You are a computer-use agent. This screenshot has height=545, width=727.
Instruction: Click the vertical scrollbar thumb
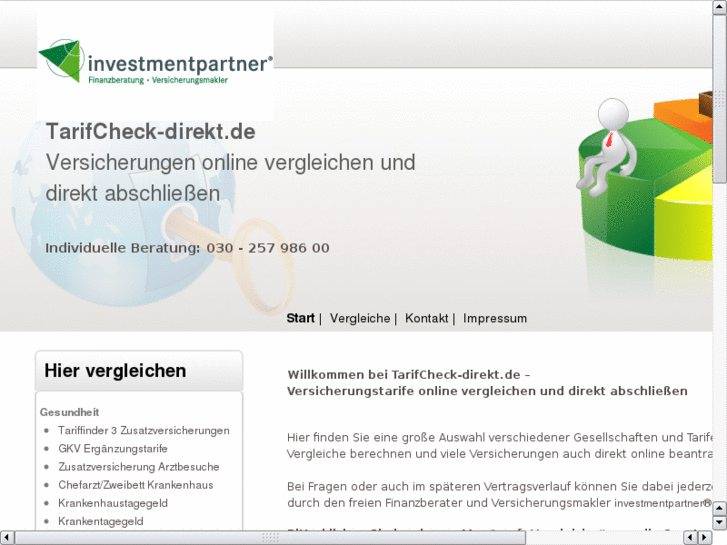pos(720,99)
